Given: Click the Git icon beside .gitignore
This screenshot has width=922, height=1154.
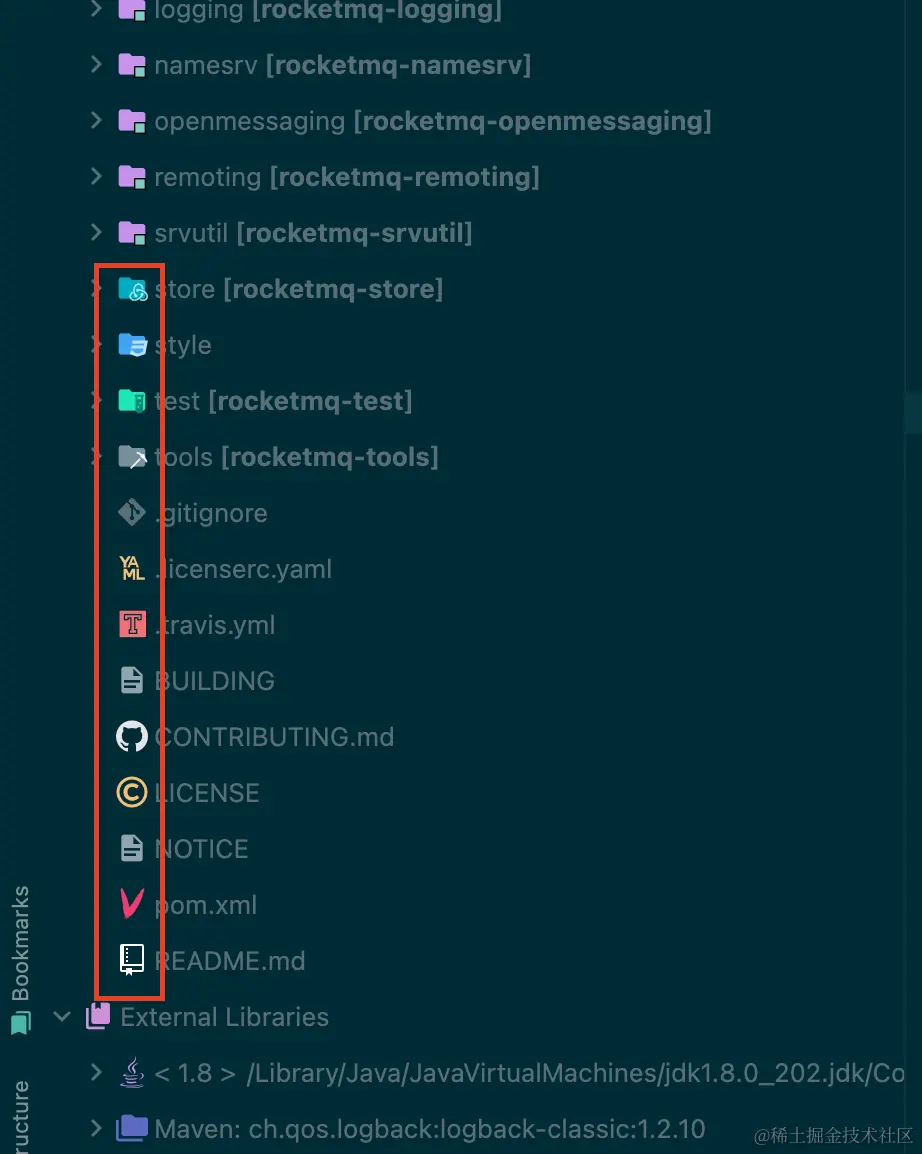Looking at the screenshot, I should (x=131, y=513).
